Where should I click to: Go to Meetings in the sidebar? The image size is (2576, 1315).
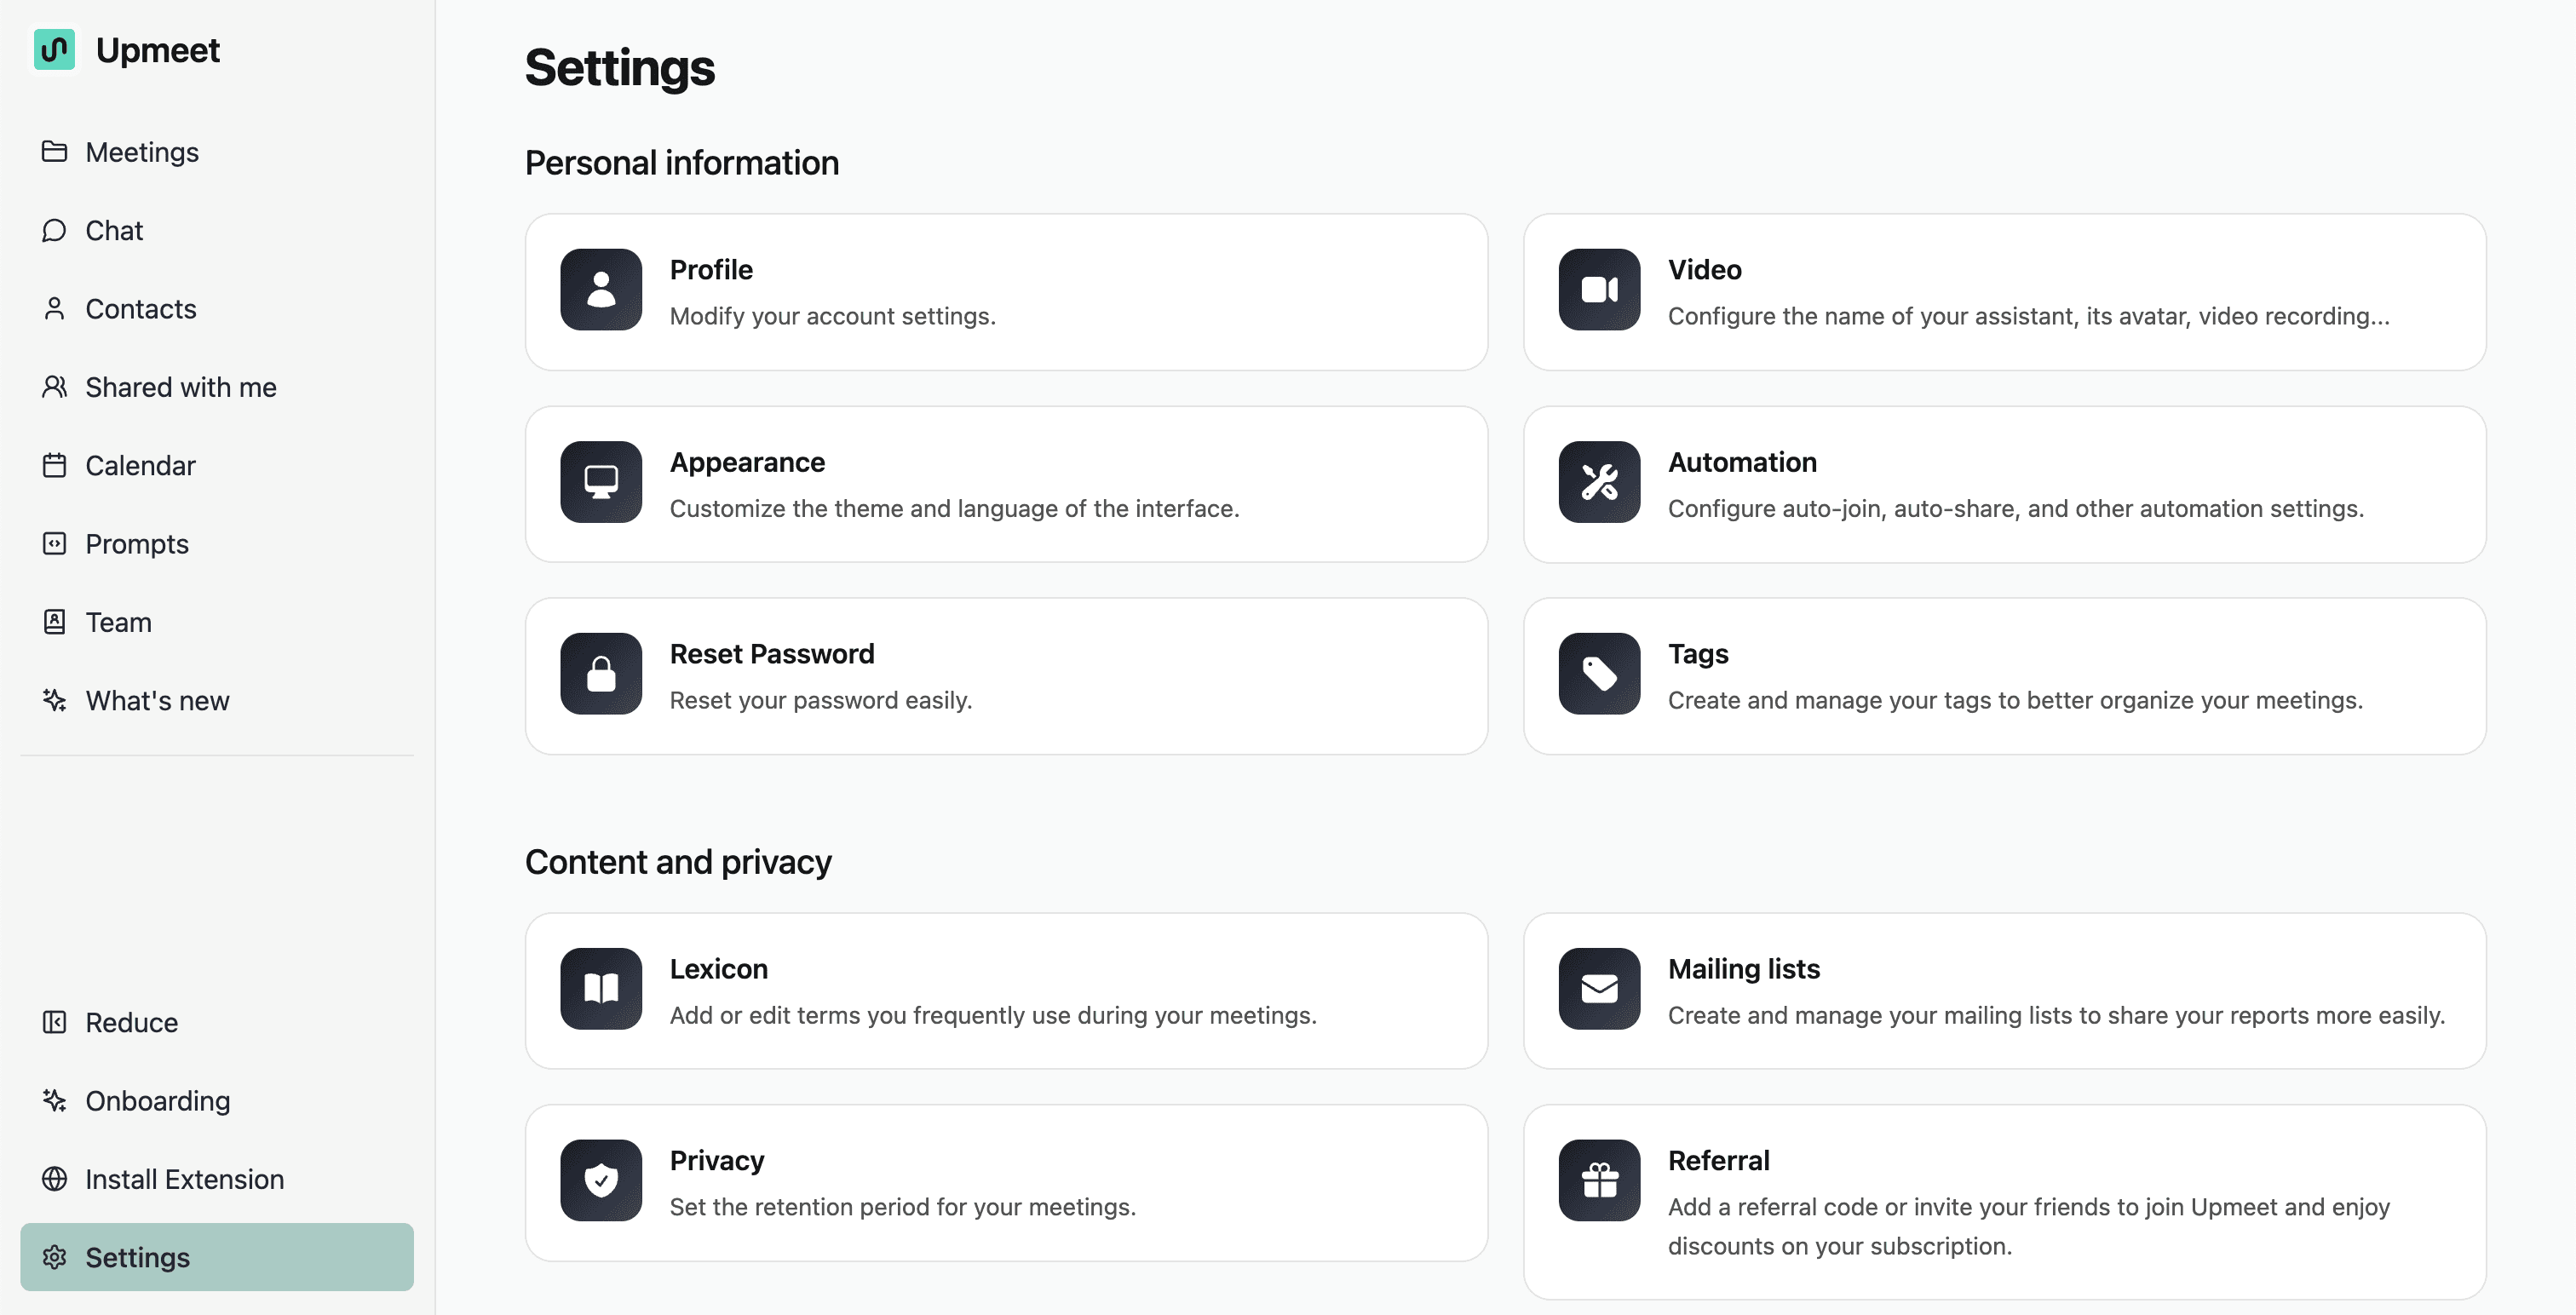coord(142,152)
